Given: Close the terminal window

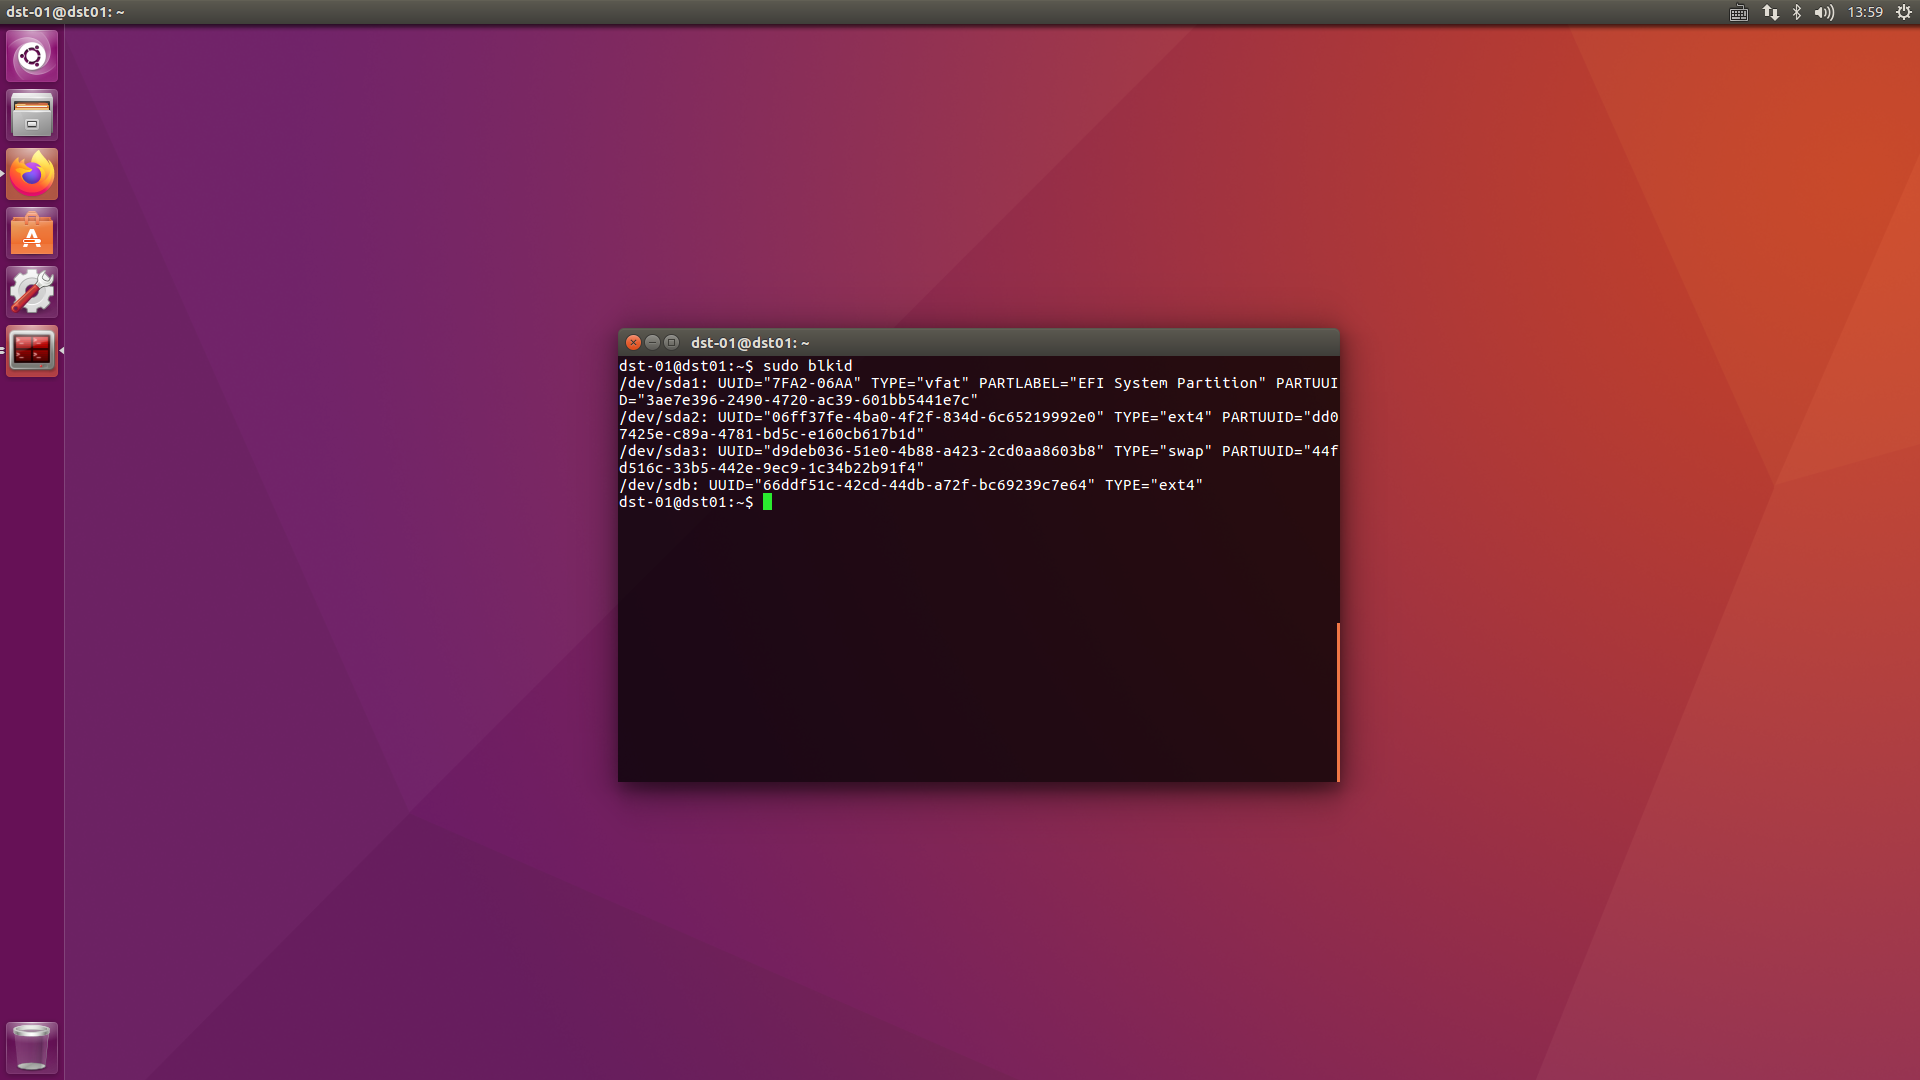Looking at the screenshot, I should (x=633, y=342).
